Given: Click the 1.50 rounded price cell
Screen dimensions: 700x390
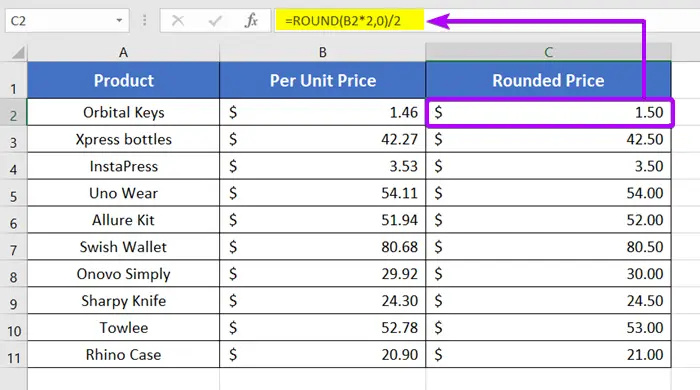Looking at the screenshot, I should [548, 112].
